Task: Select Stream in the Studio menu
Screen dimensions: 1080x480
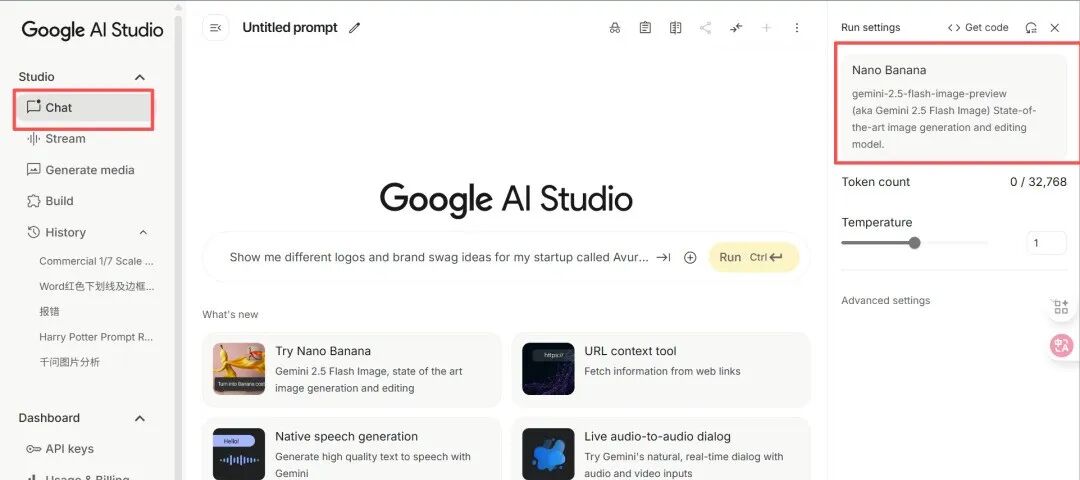Action: [65, 139]
